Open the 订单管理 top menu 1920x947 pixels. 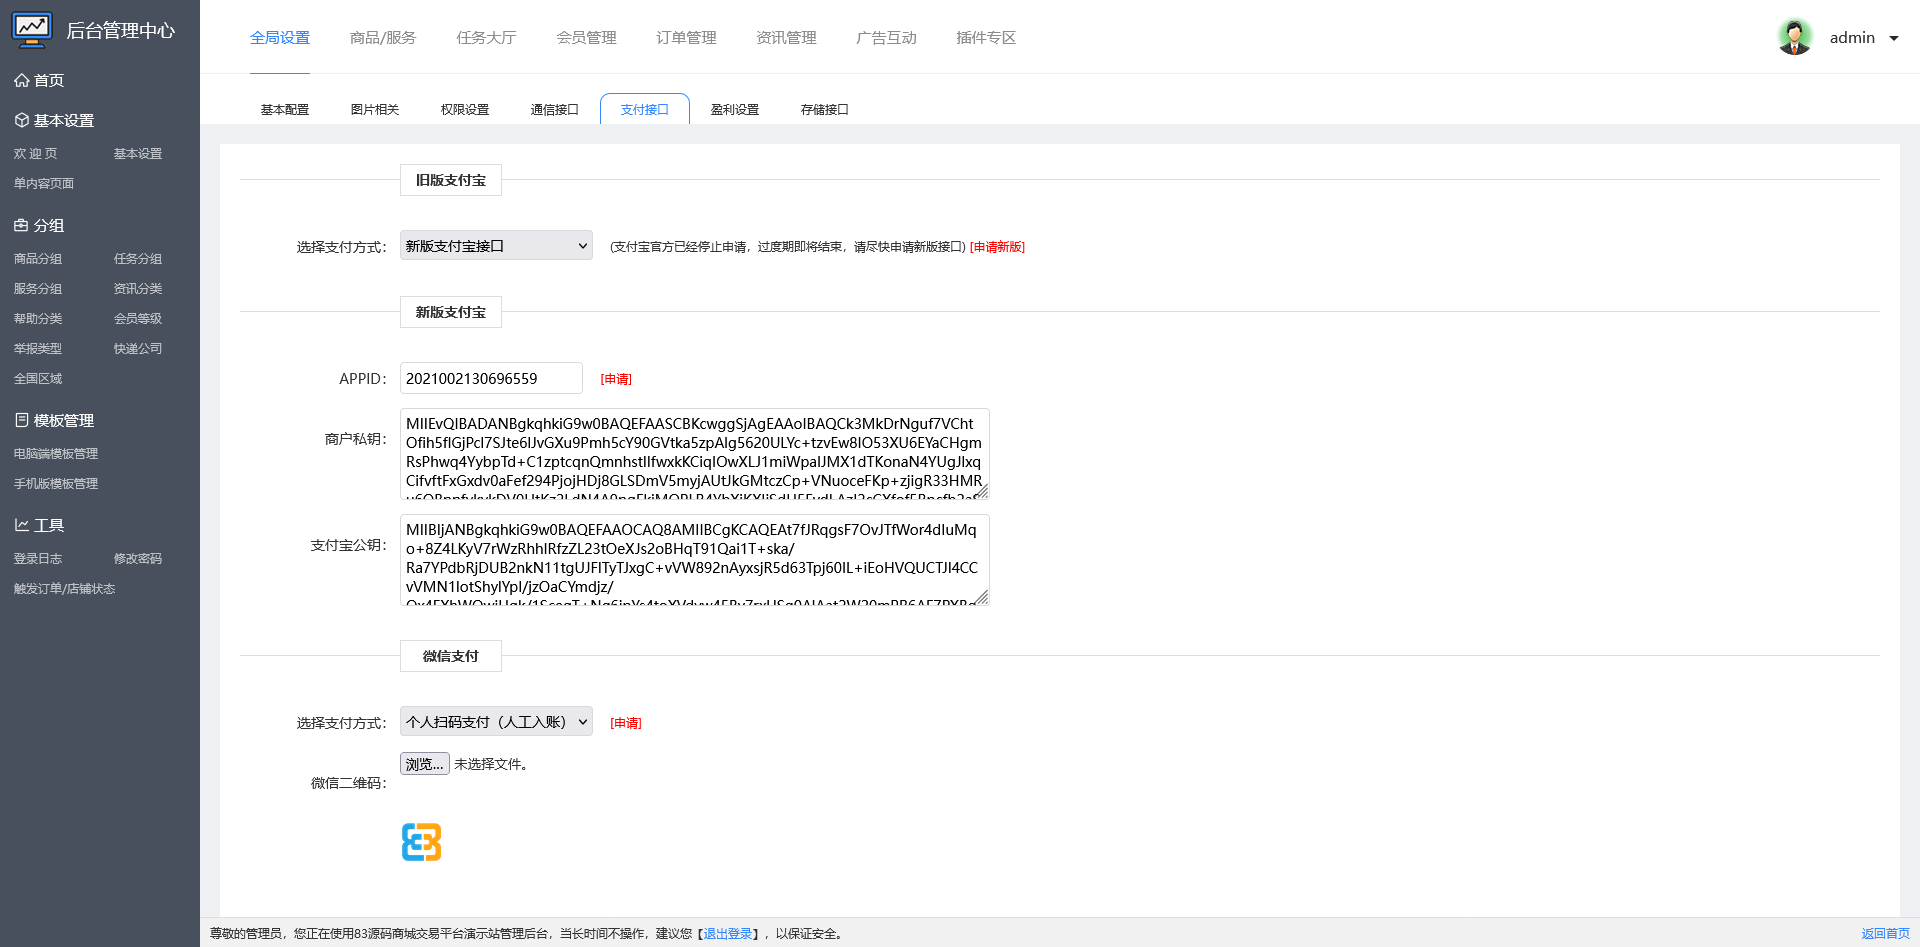point(686,37)
